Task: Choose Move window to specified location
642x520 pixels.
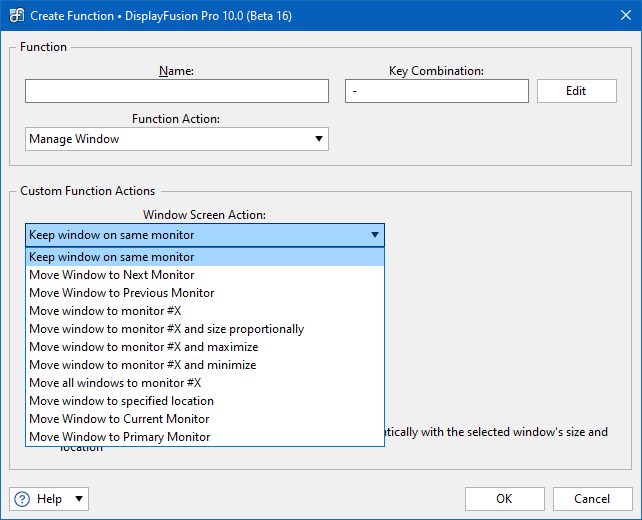Action: [205, 401]
